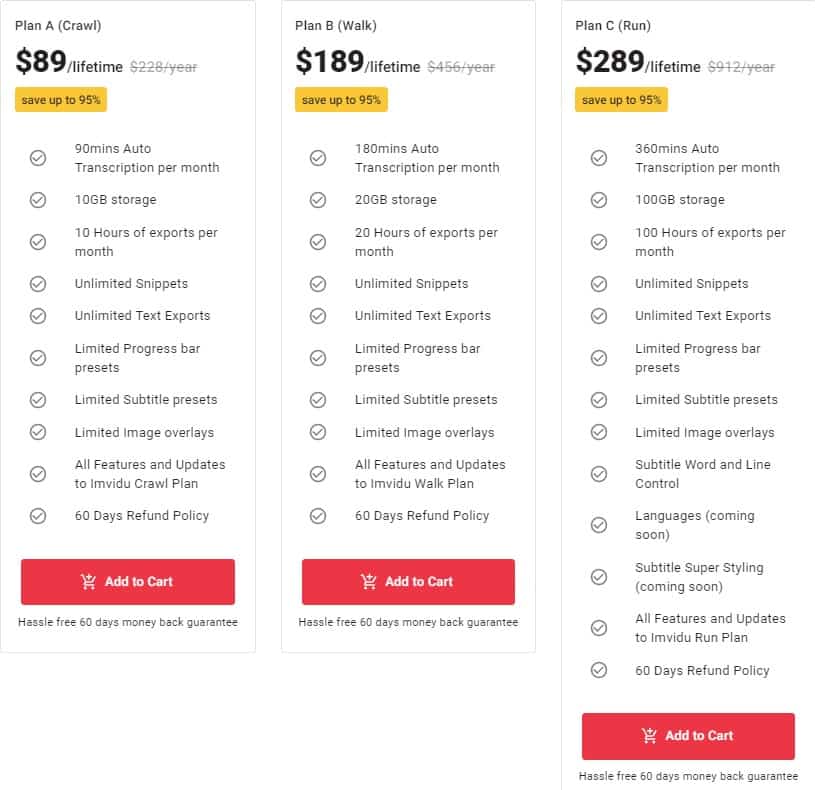This screenshot has width=815, height=790.
Task: Click the save up to 95% badge under Plan C
Action: pos(622,100)
